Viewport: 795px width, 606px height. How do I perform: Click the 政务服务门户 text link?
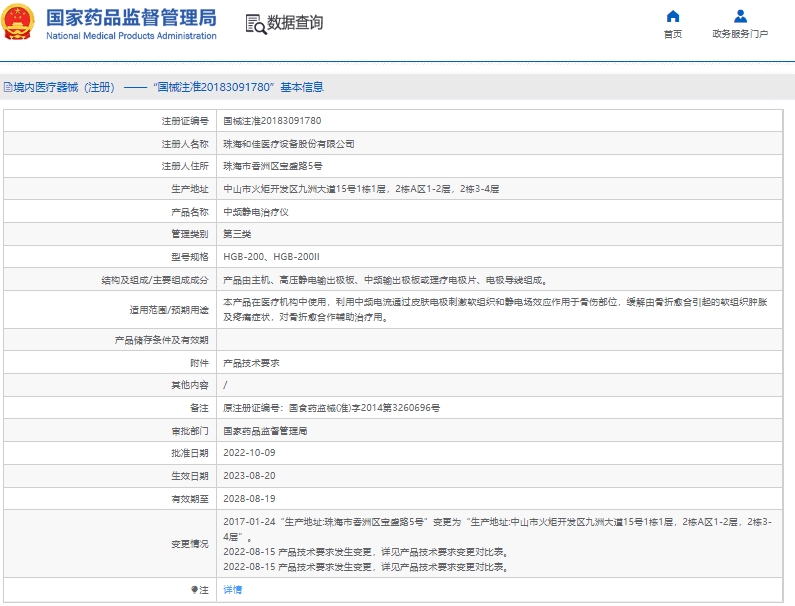740,34
